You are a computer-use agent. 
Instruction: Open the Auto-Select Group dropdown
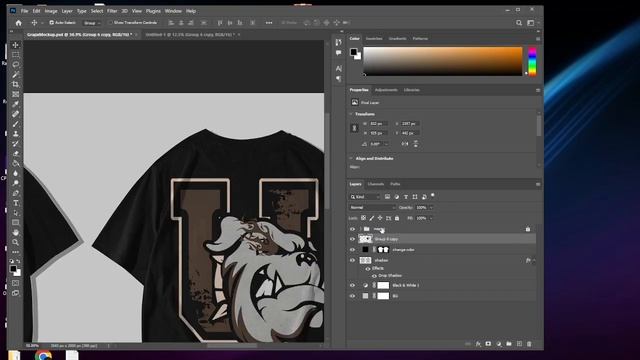click(x=92, y=23)
